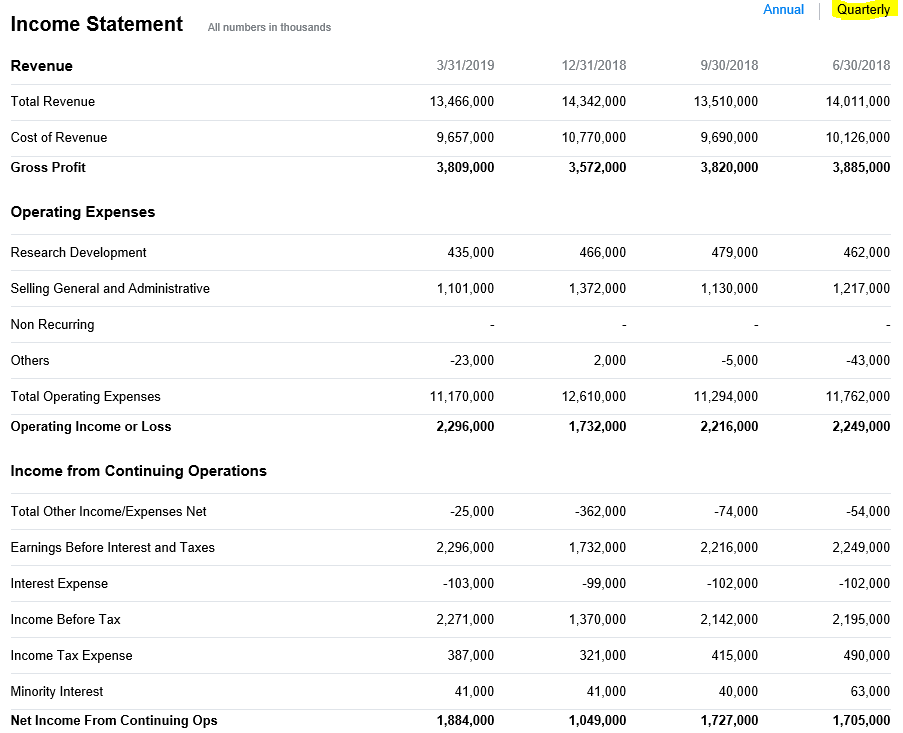Click the Gross Profit row label
Viewport: 903px width, 733px height.
coord(47,167)
